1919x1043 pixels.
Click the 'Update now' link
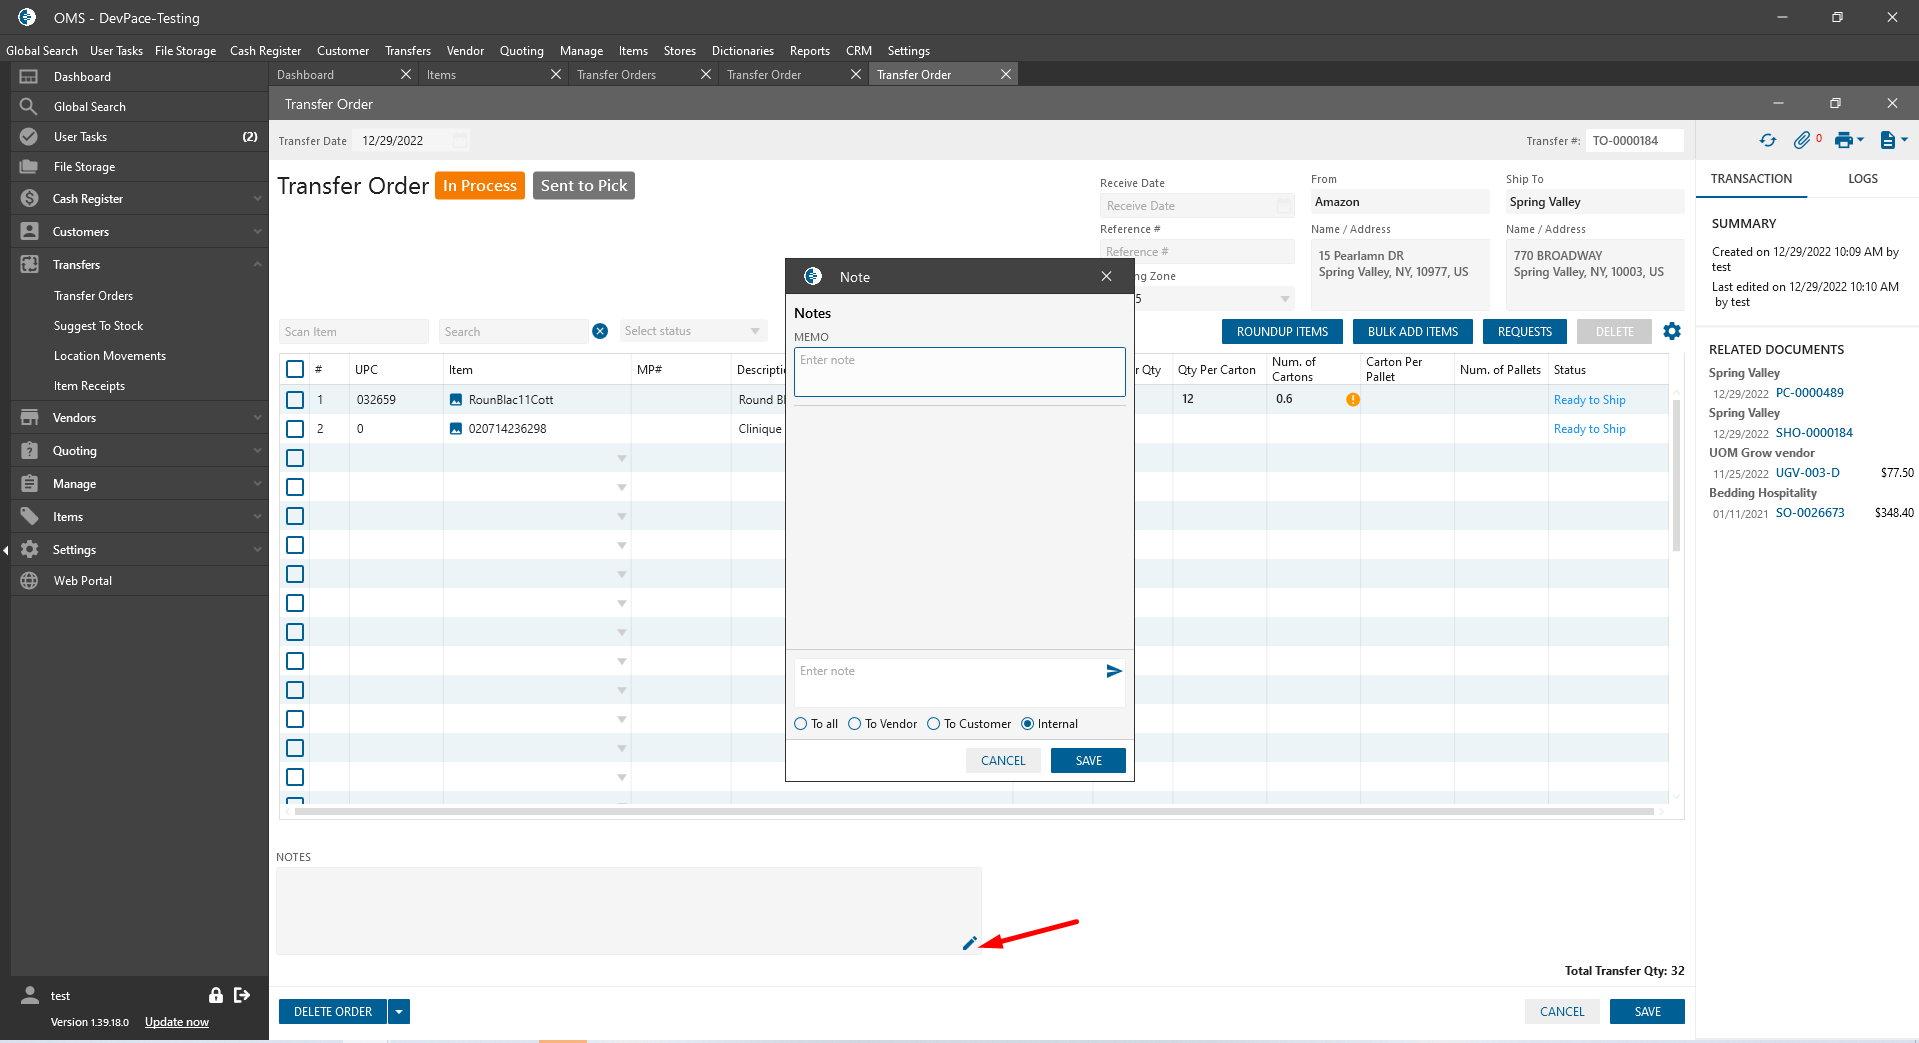(x=177, y=1022)
